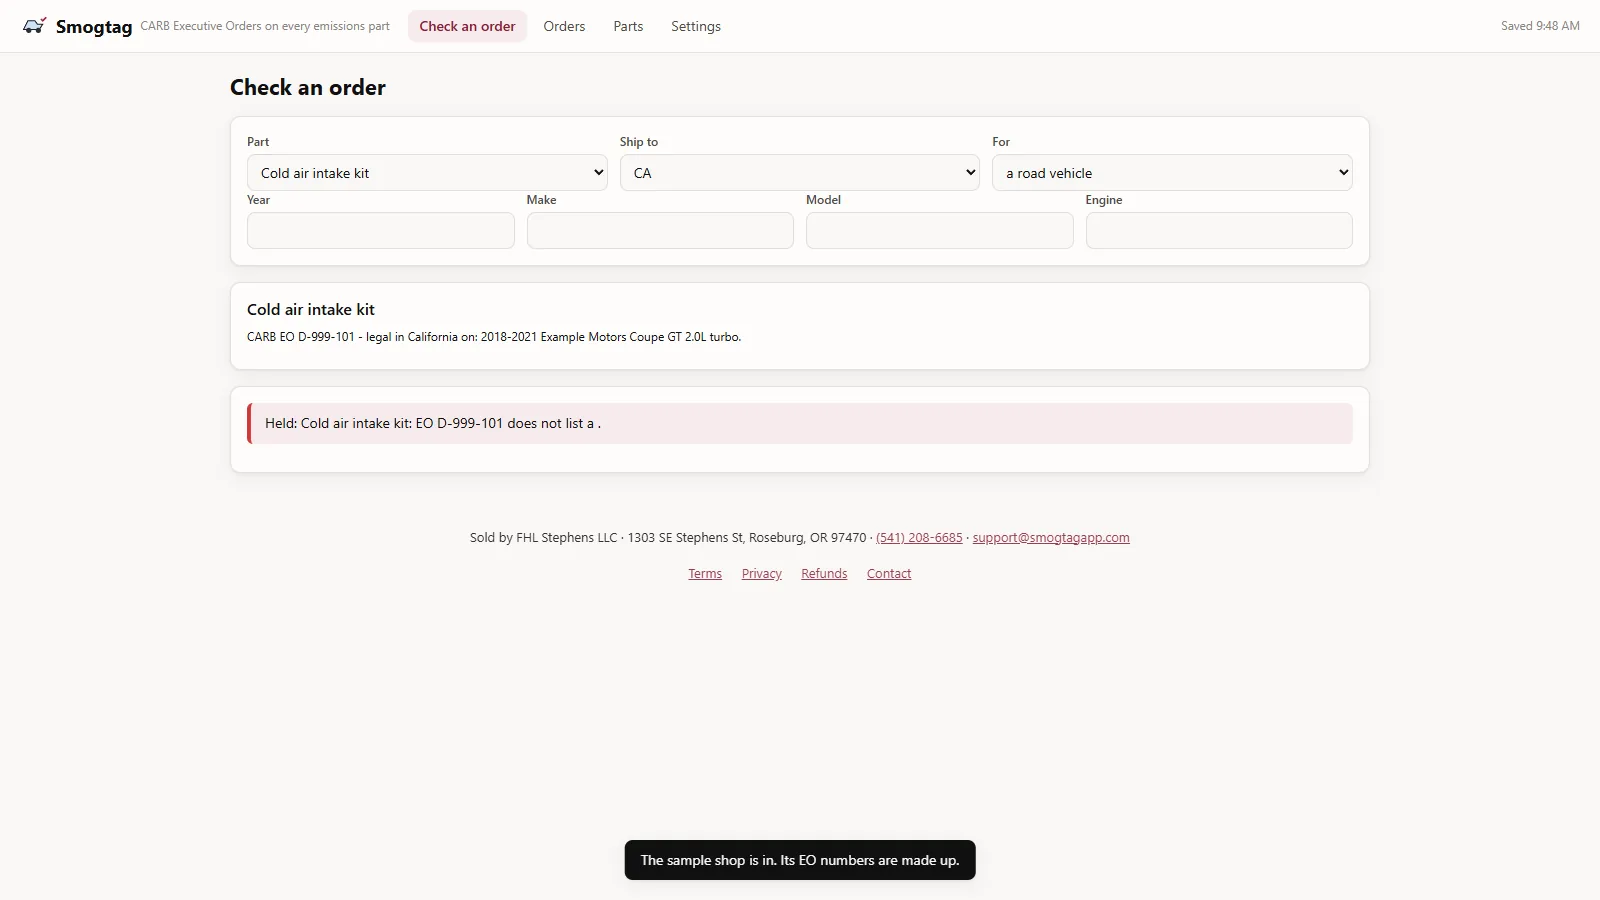Image resolution: width=1600 pixels, height=900 pixels.
Task: Open the Refunds footer link
Action: (824, 574)
